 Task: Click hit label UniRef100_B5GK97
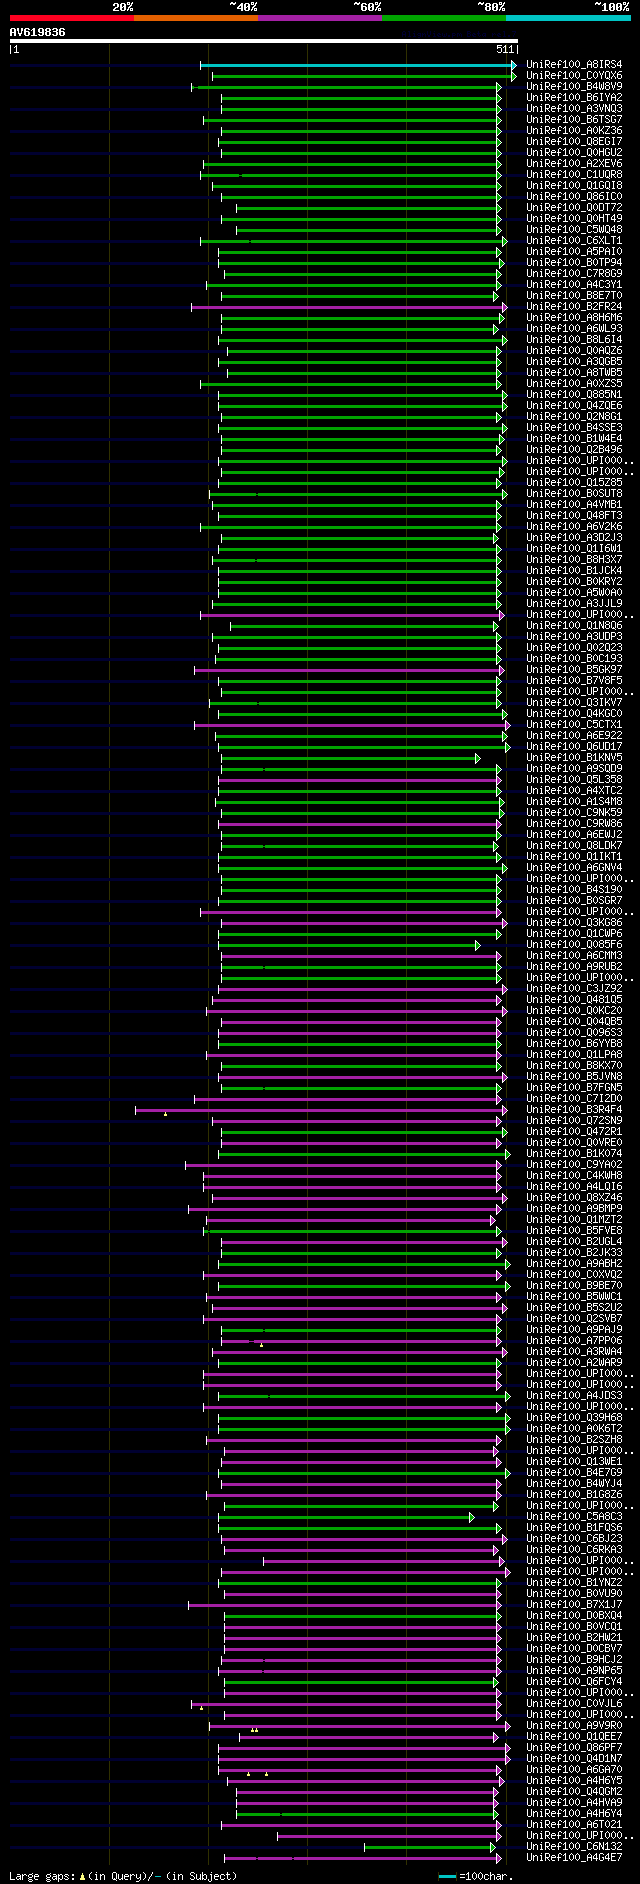[574, 670]
